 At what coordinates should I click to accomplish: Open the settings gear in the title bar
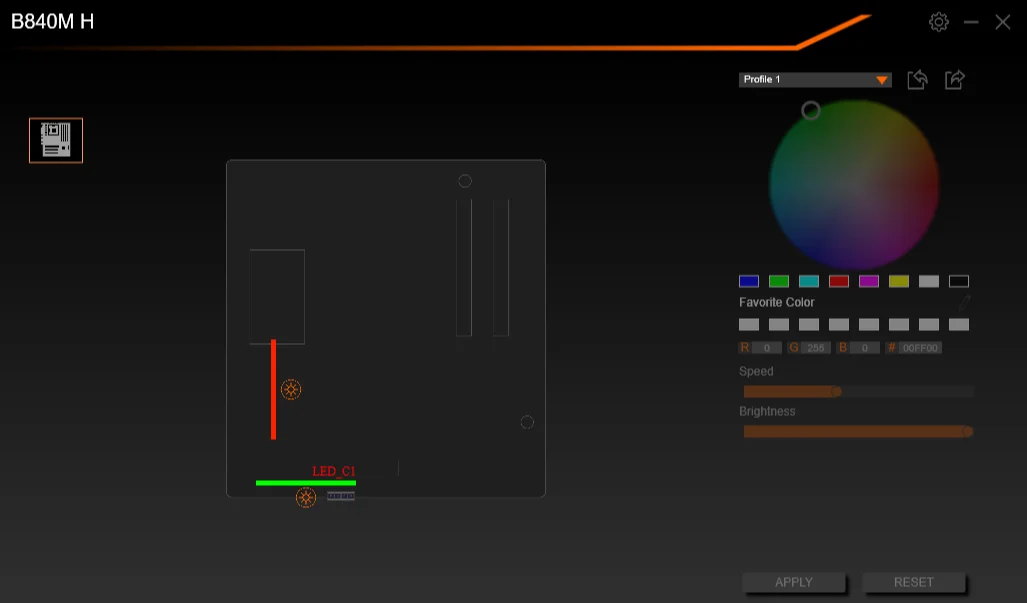(x=939, y=22)
